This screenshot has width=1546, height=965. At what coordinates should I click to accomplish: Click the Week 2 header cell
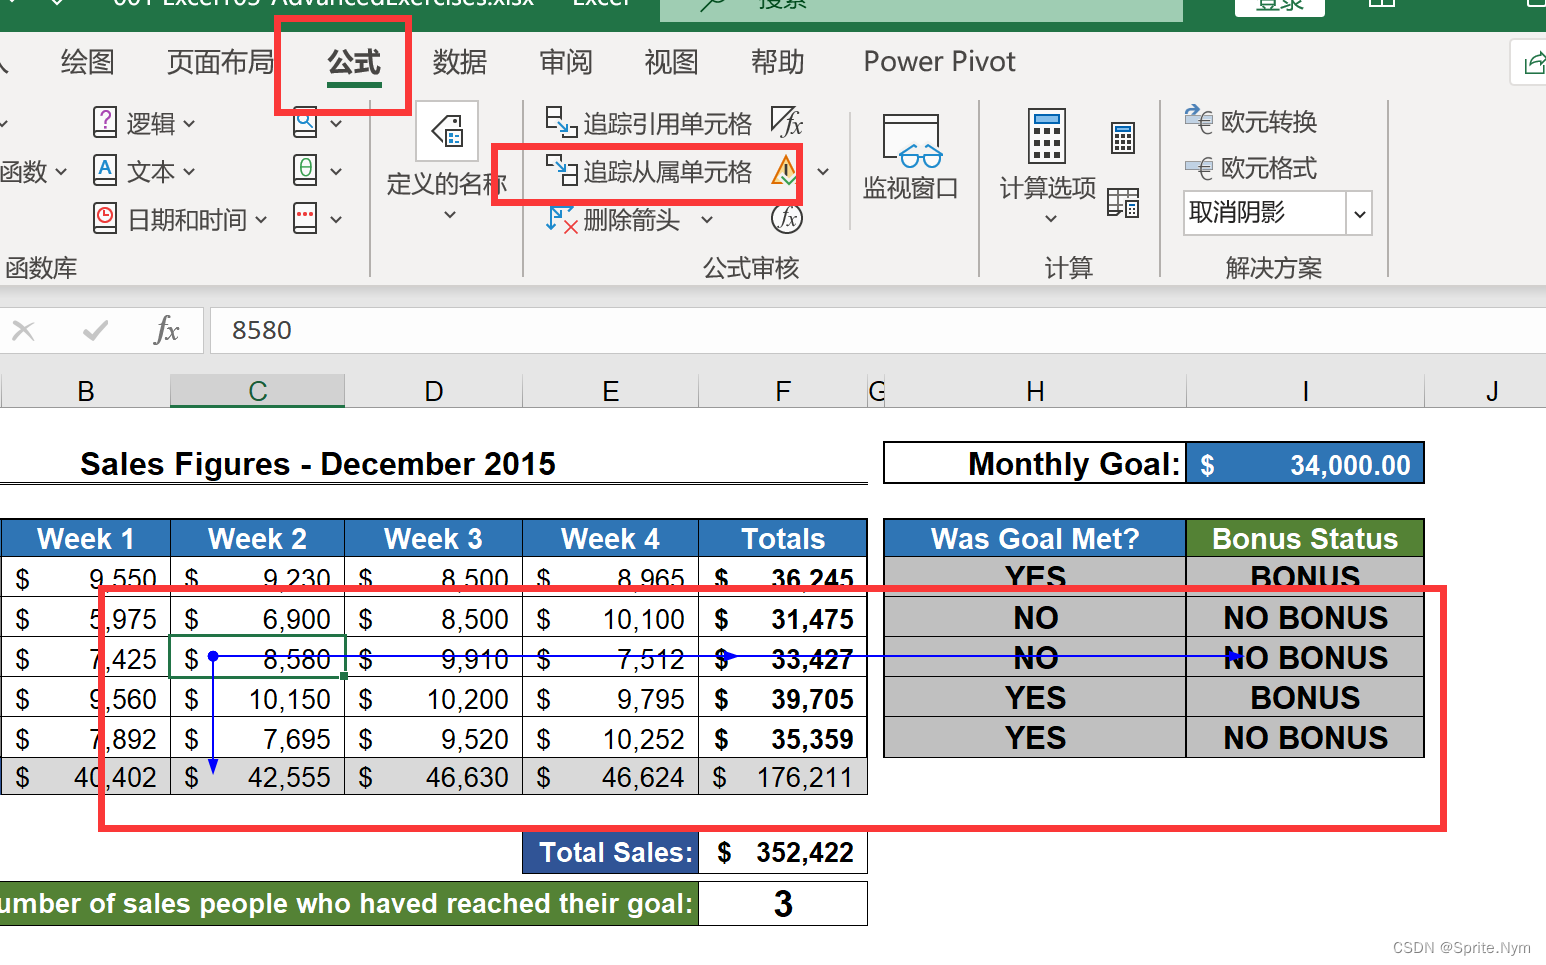pos(257,539)
